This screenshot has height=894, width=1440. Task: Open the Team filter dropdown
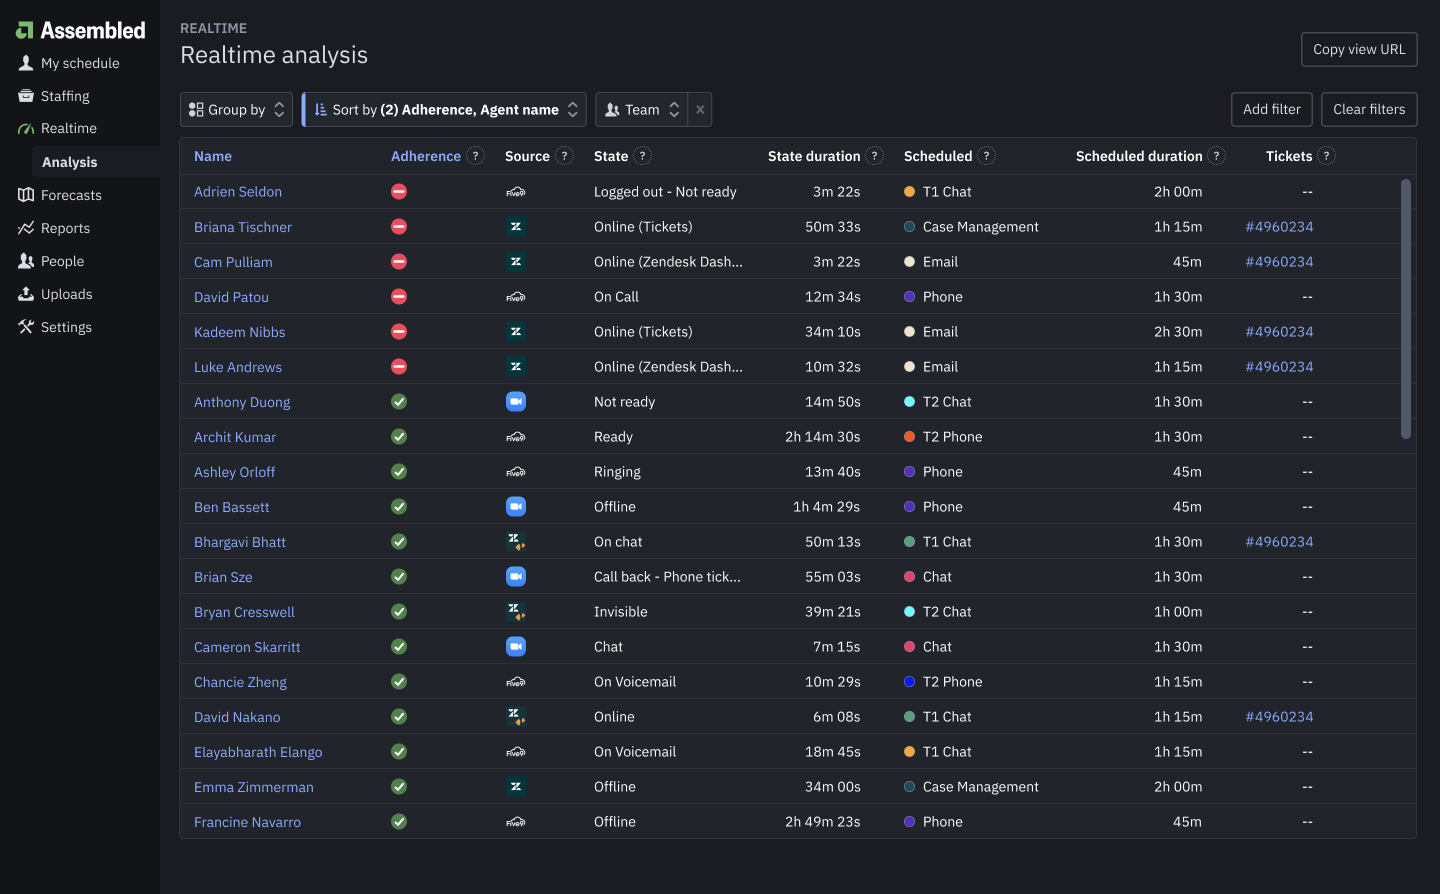[x=641, y=110]
